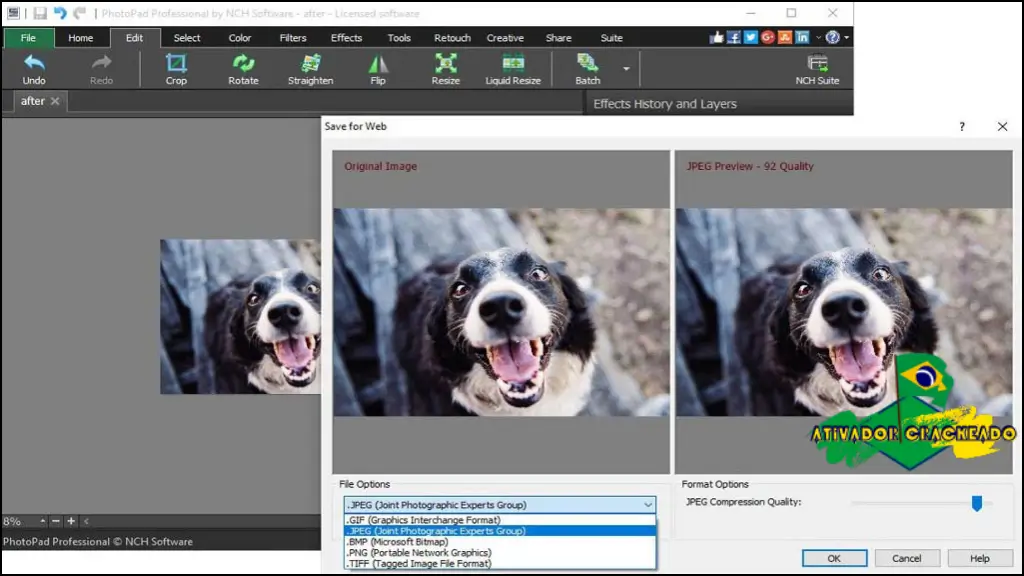1024x576 pixels.
Task: Click the 8% zoom value
Action: click(x=12, y=521)
